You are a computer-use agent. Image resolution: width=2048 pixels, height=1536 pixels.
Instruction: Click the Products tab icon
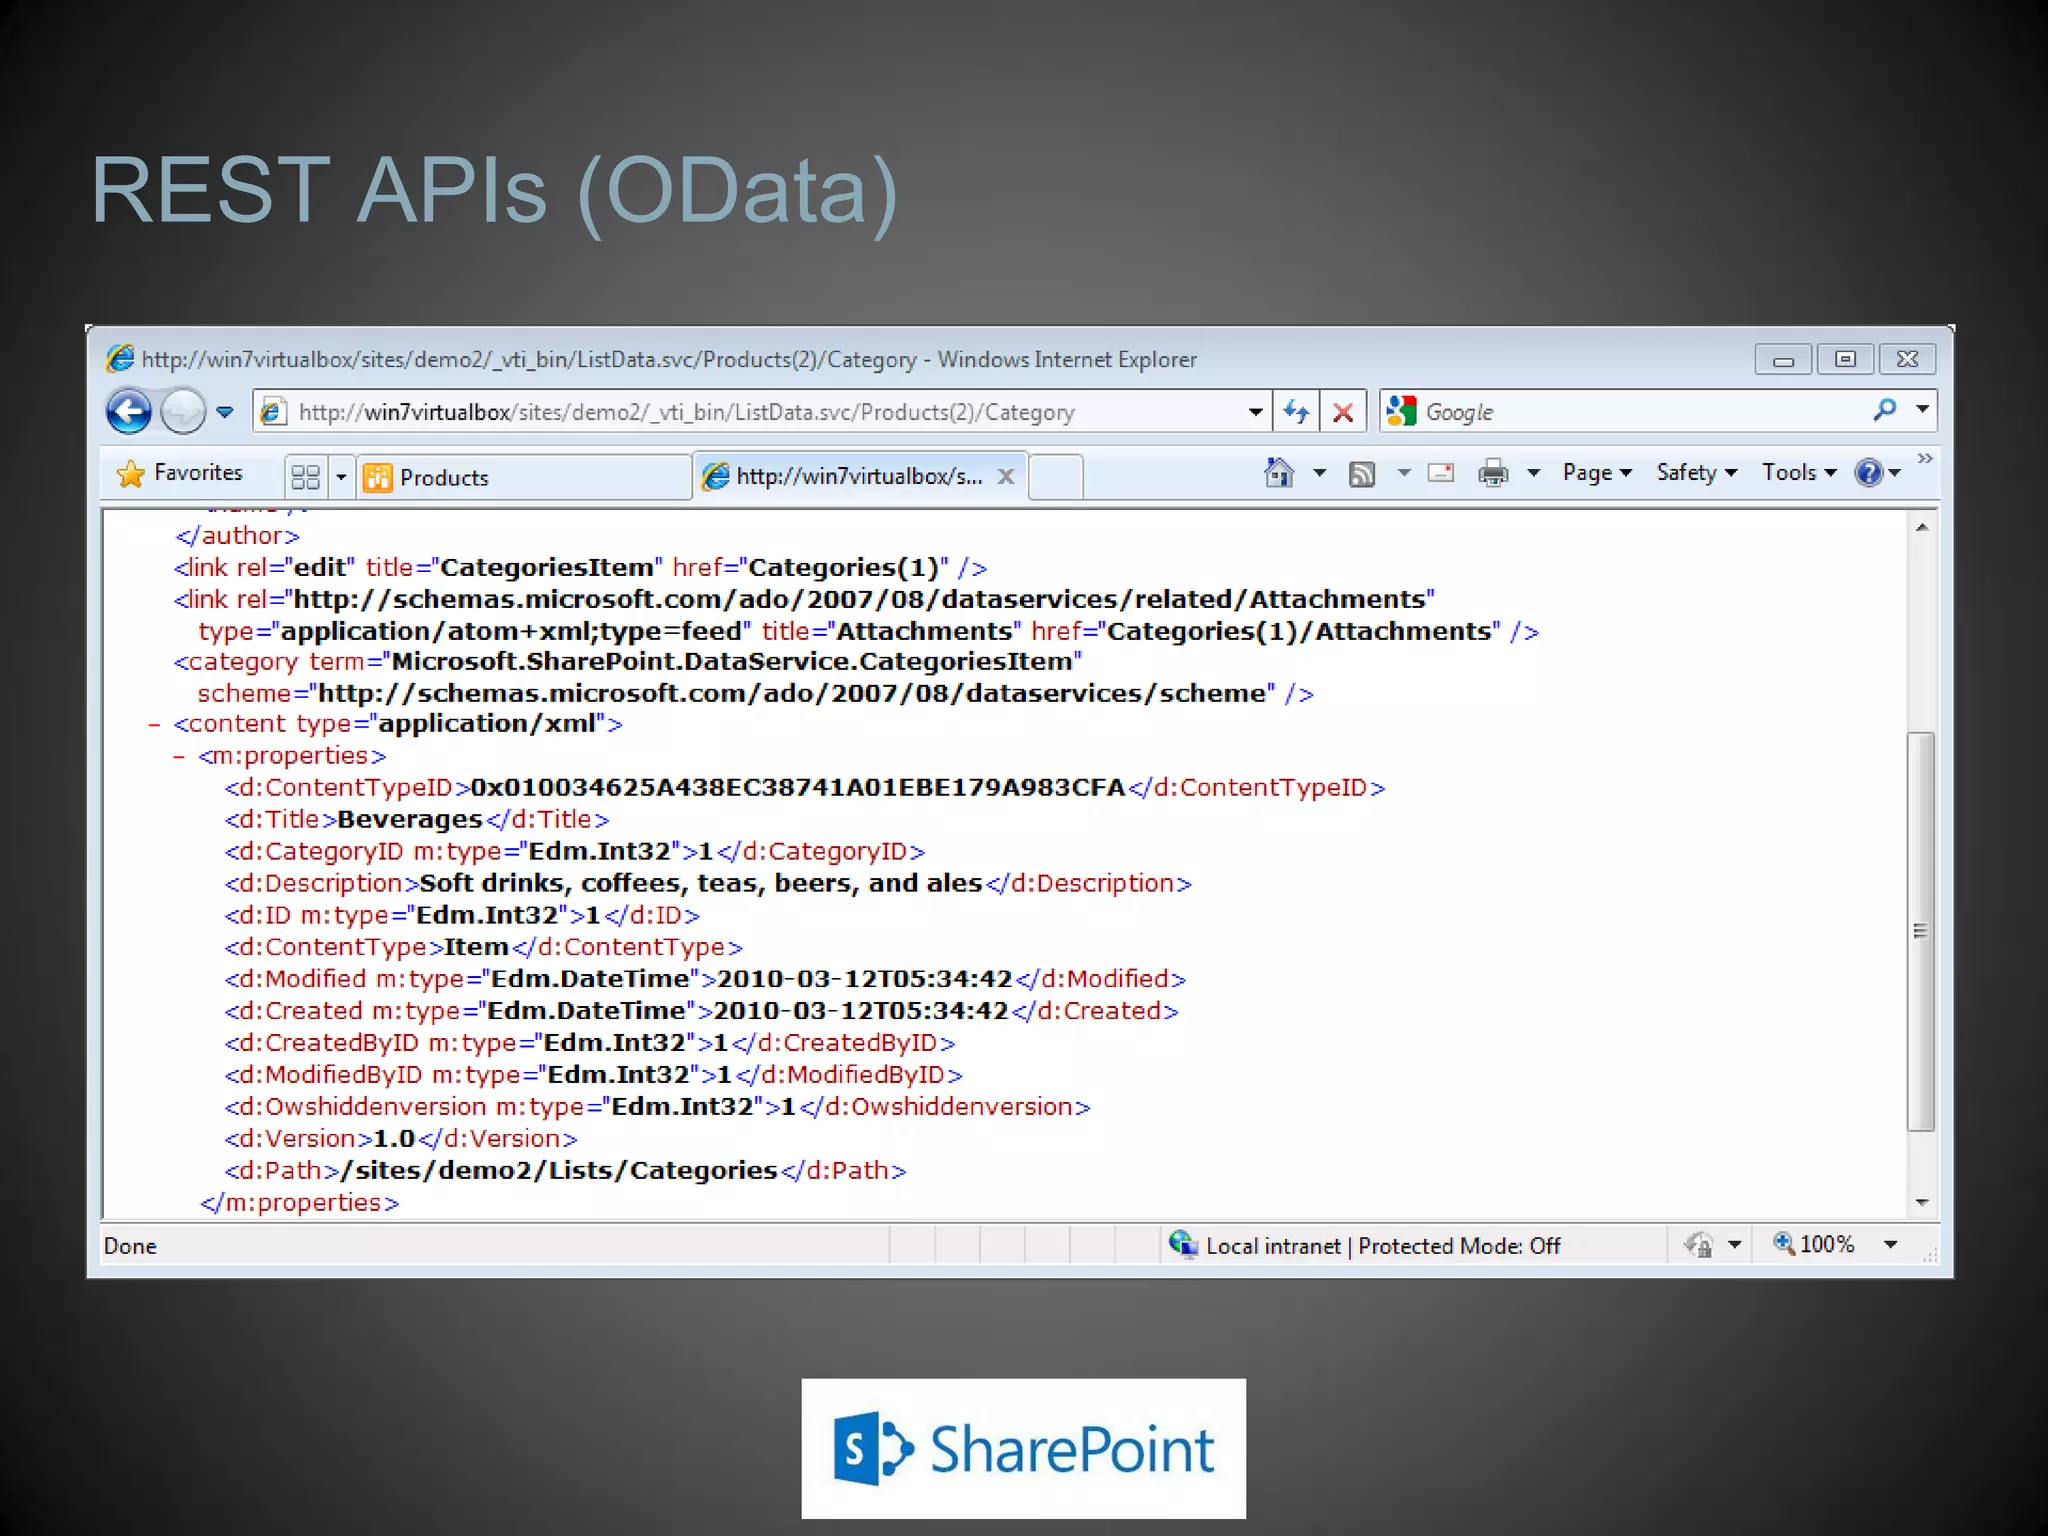(x=378, y=478)
